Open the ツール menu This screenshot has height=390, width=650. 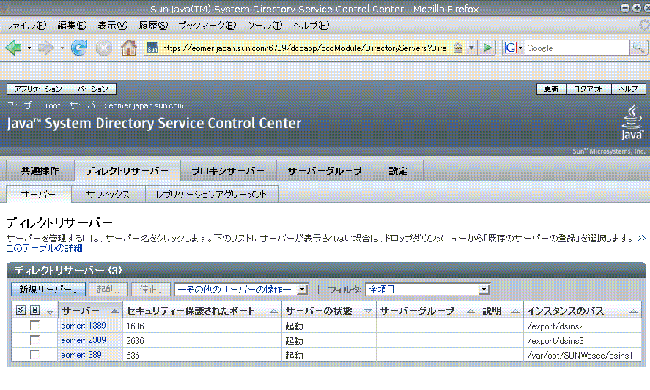click(x=265, y=26)
